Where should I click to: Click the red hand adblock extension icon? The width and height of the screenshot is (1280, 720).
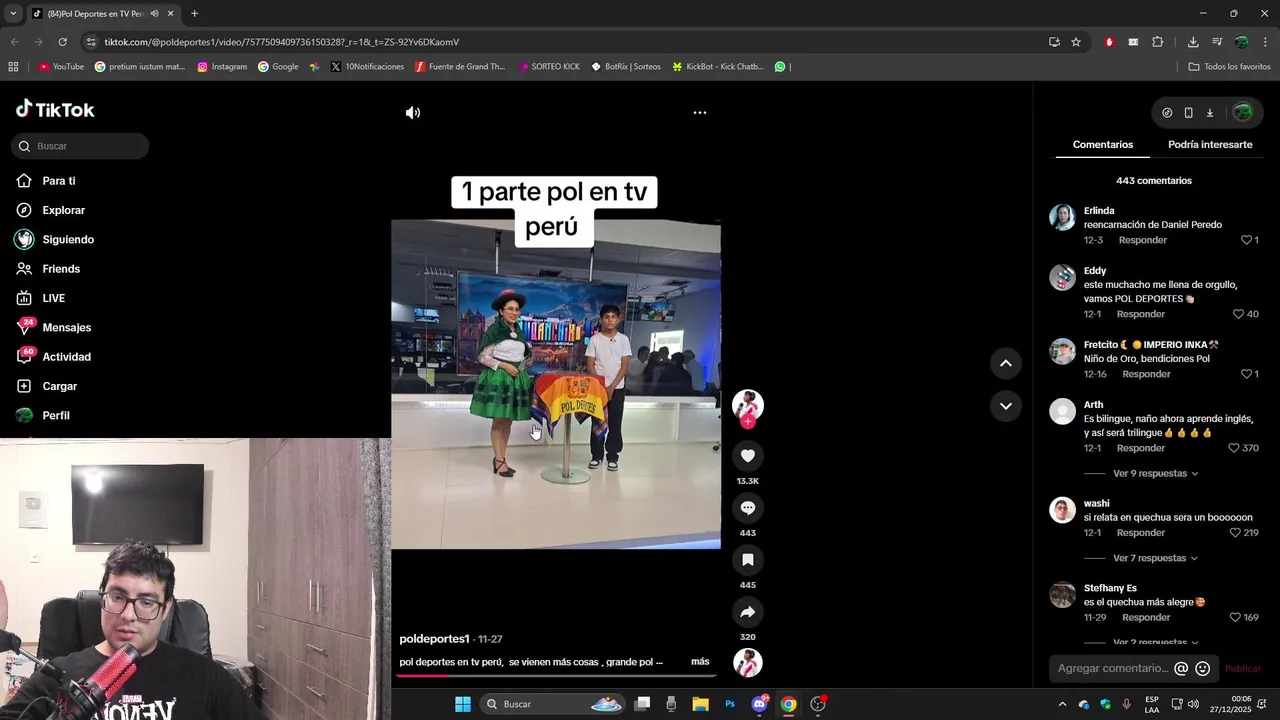tap(1109, 42)
